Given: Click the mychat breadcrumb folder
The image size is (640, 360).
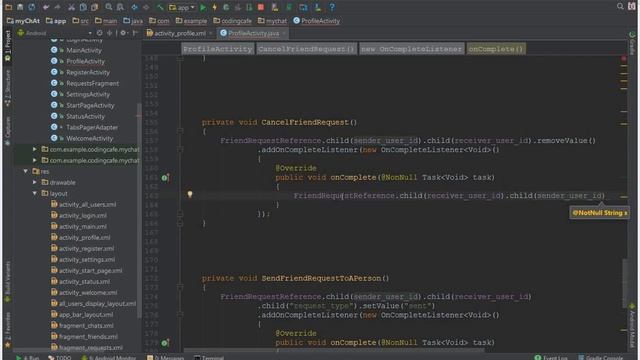Looking at the screenshot, I should [272, 20].
